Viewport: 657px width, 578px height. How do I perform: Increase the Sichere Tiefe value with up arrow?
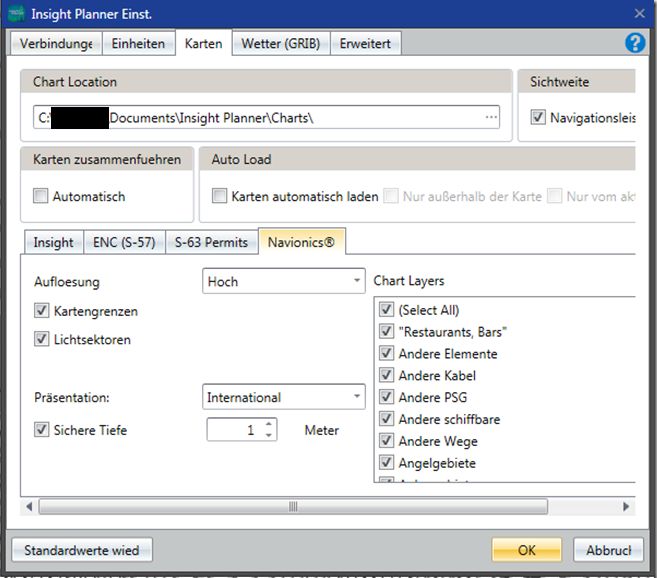coord(268,425)
